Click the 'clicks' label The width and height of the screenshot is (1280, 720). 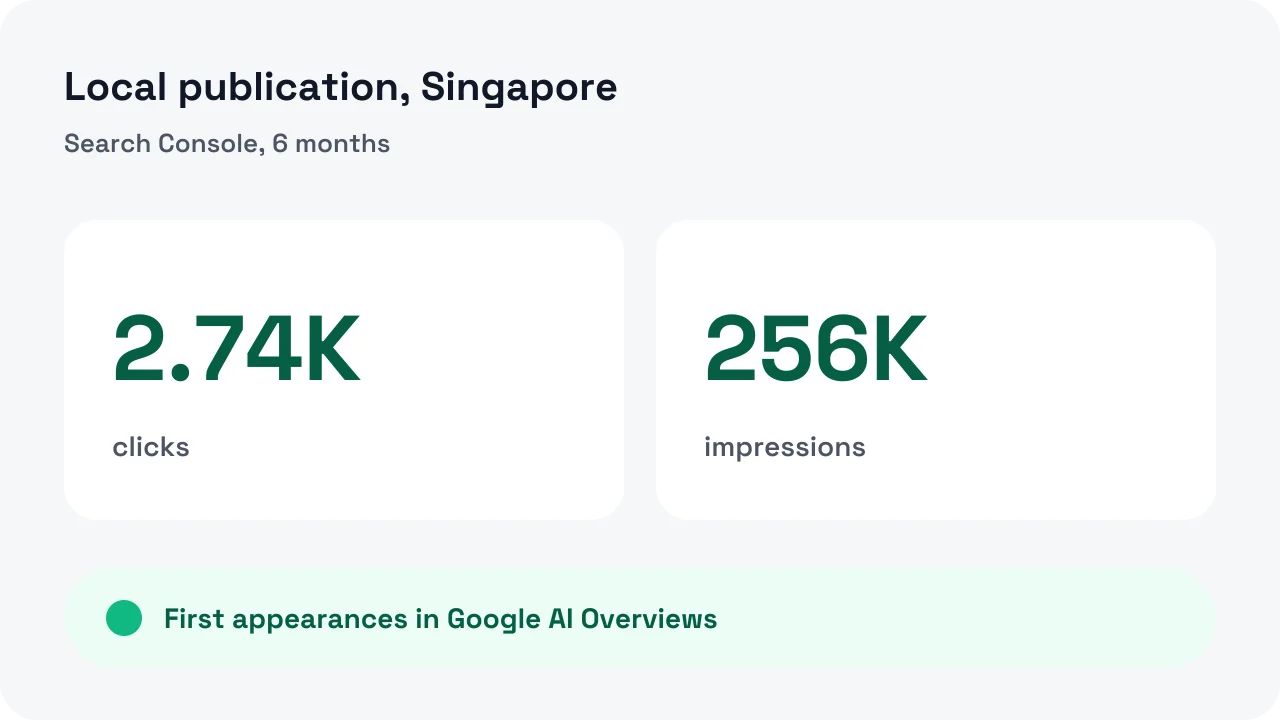(151, 447)
